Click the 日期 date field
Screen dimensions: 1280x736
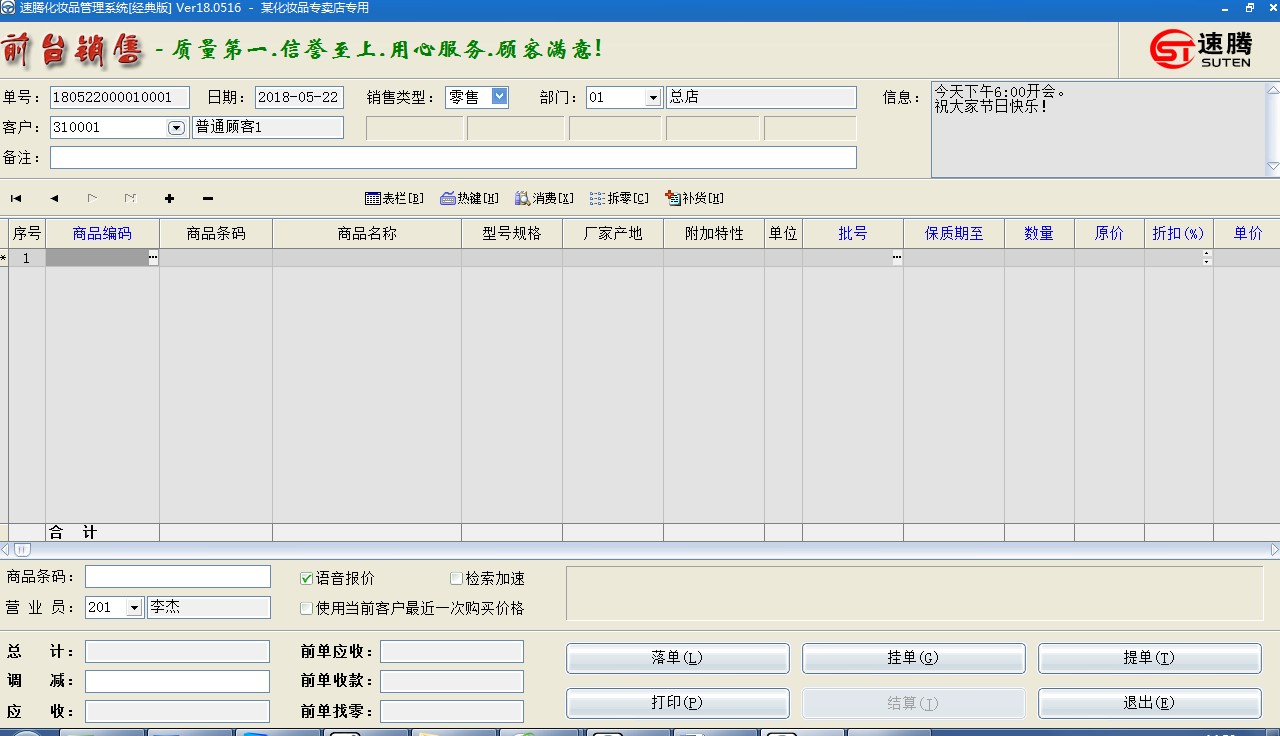299,98
